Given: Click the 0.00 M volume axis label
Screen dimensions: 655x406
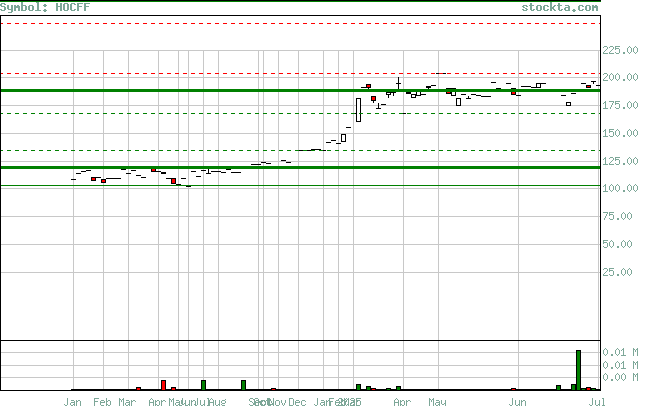Looking at the screenshot, I should click(620, 377).
